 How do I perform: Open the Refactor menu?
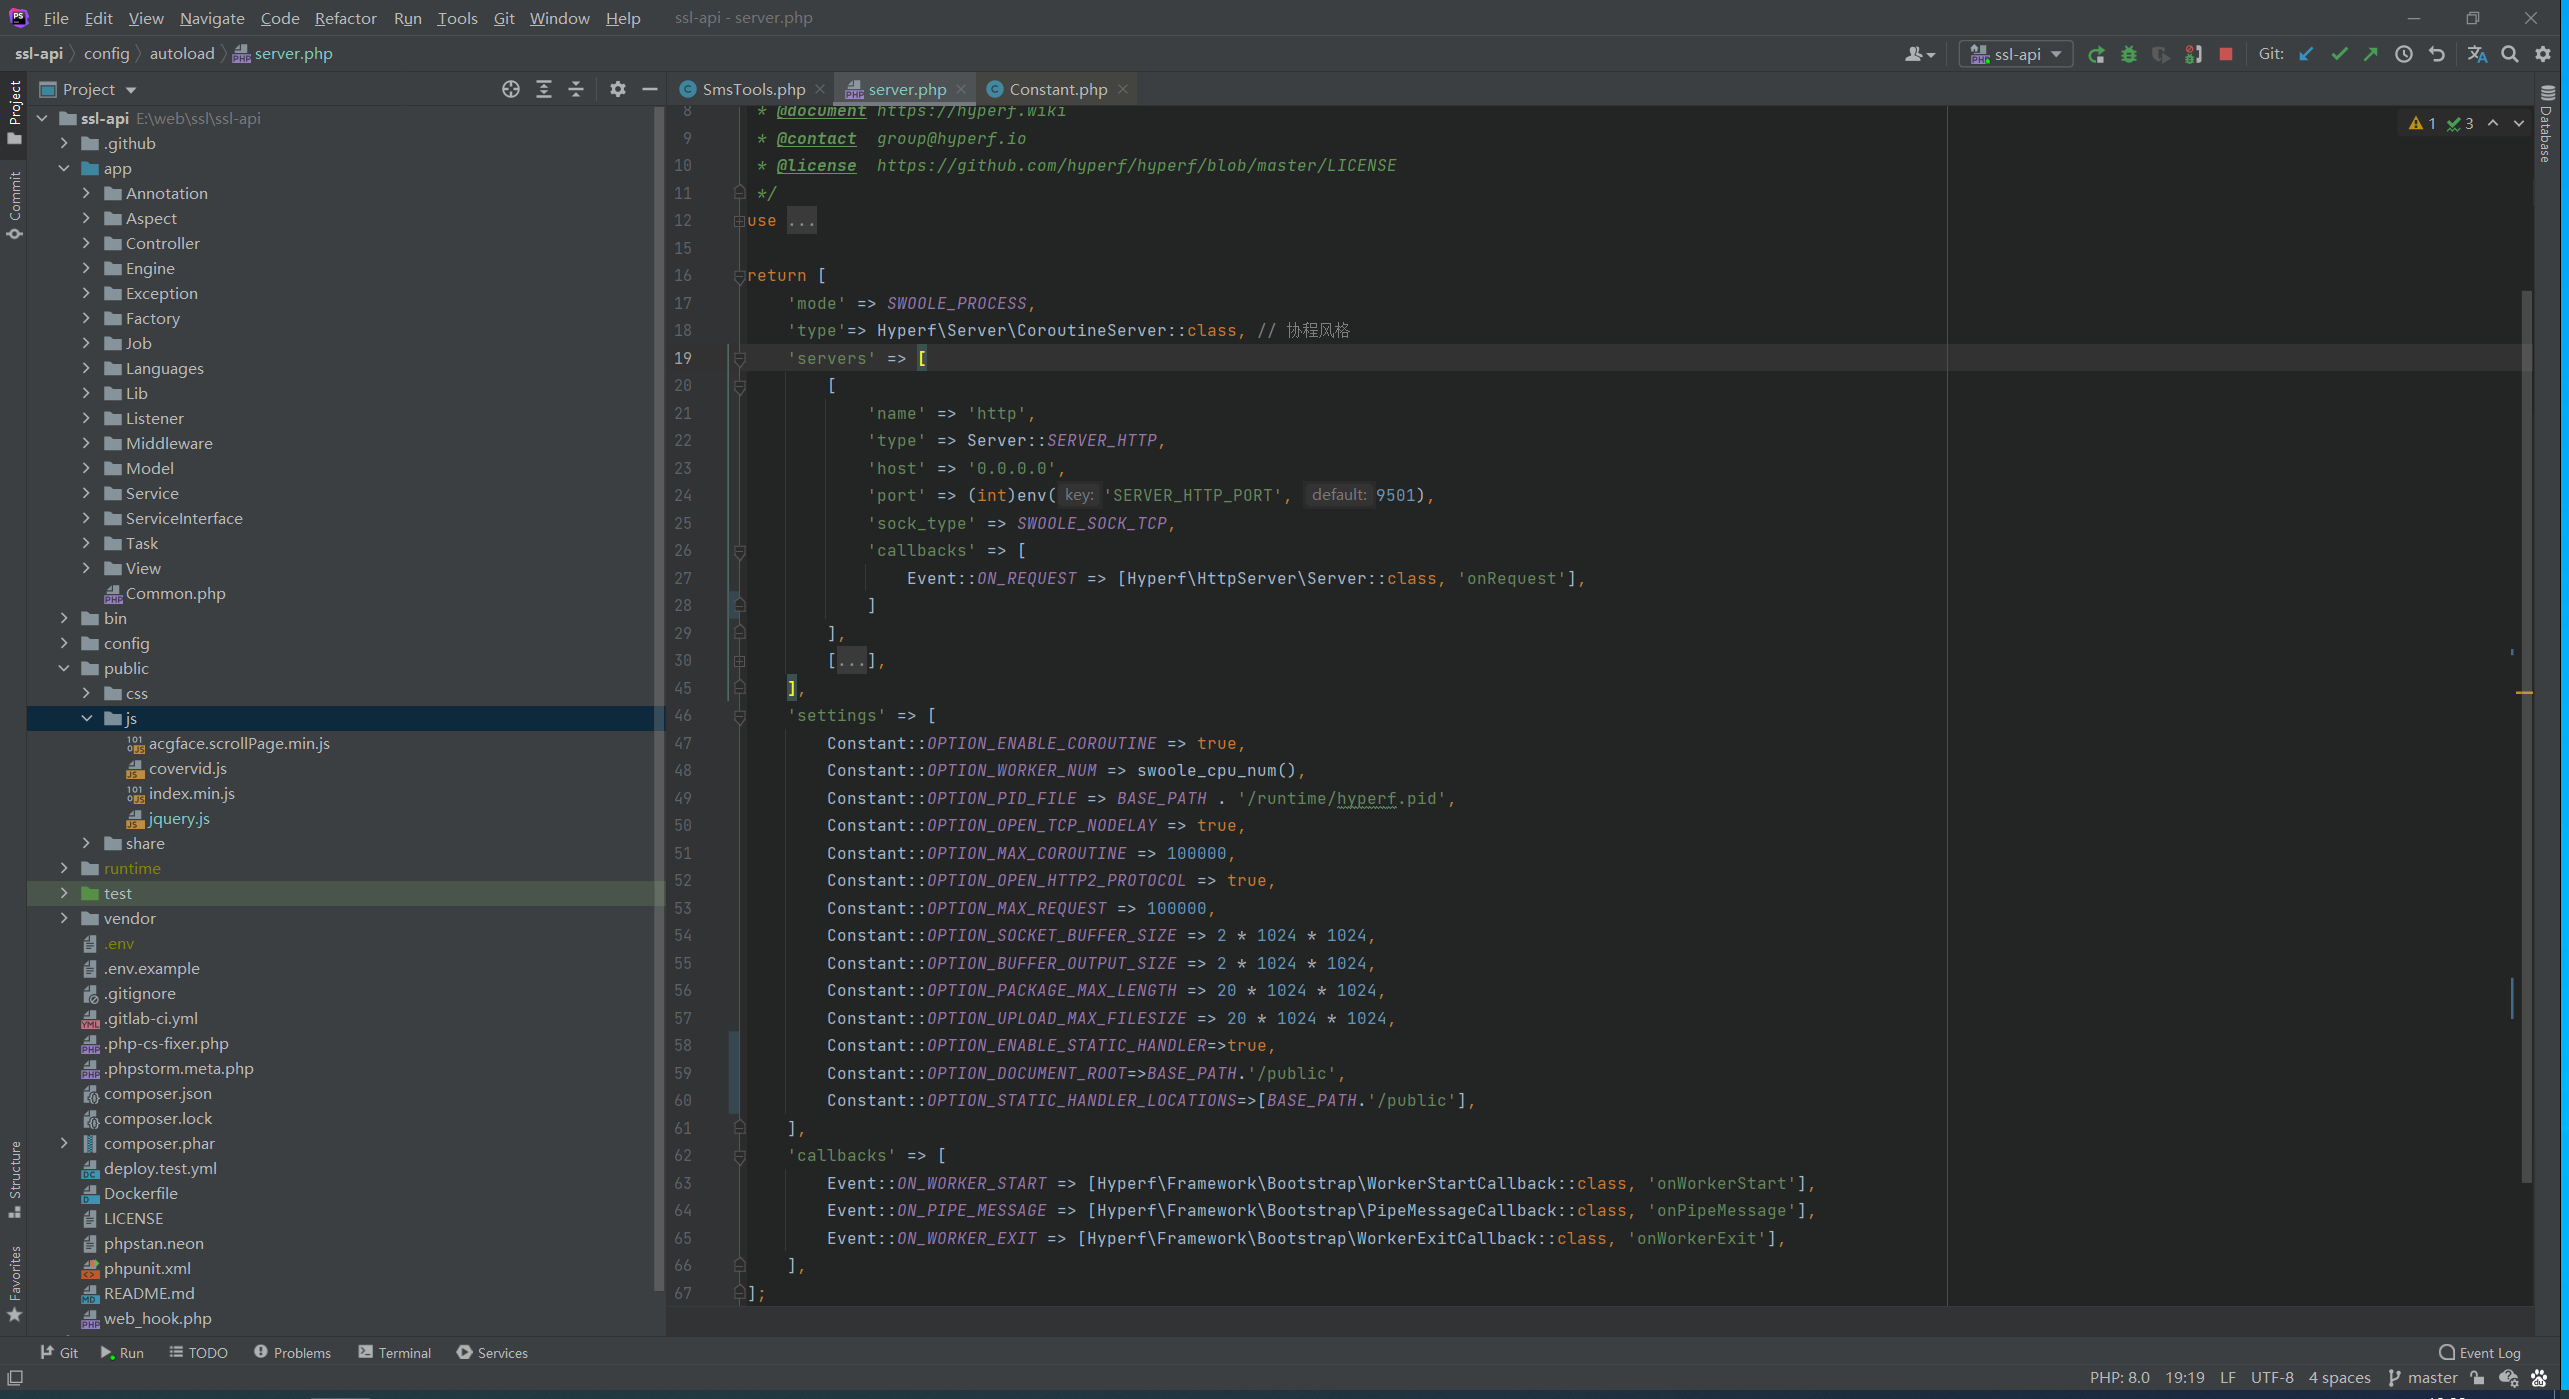point(345,18)
